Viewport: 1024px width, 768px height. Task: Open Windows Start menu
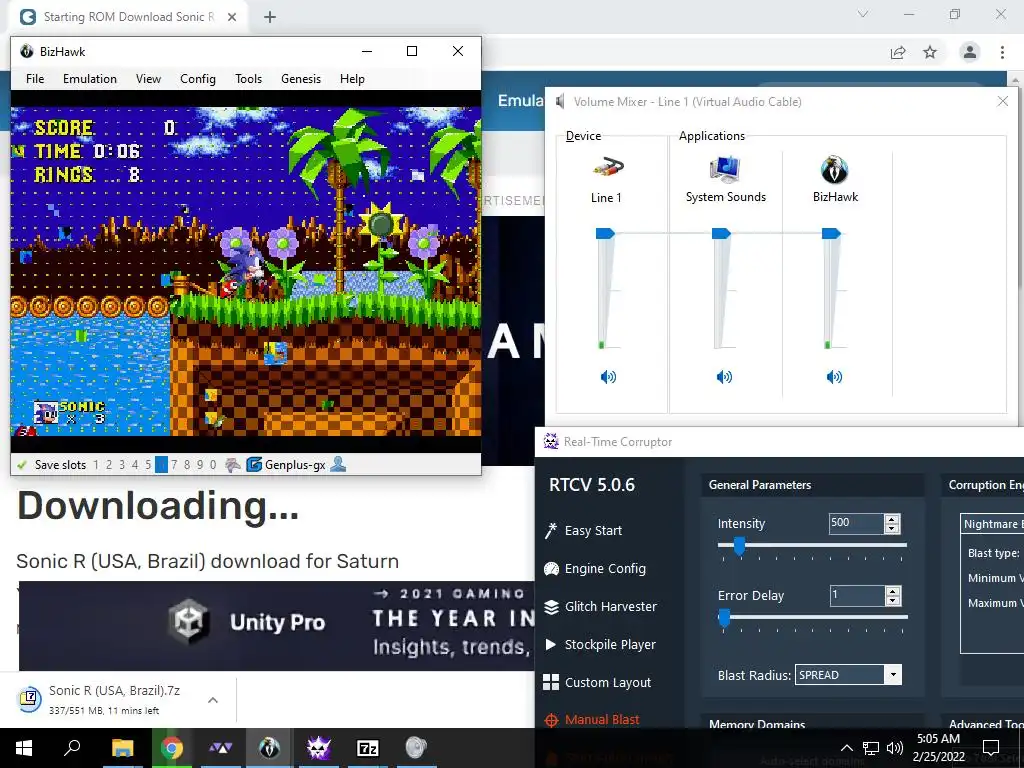pos(24,748)
